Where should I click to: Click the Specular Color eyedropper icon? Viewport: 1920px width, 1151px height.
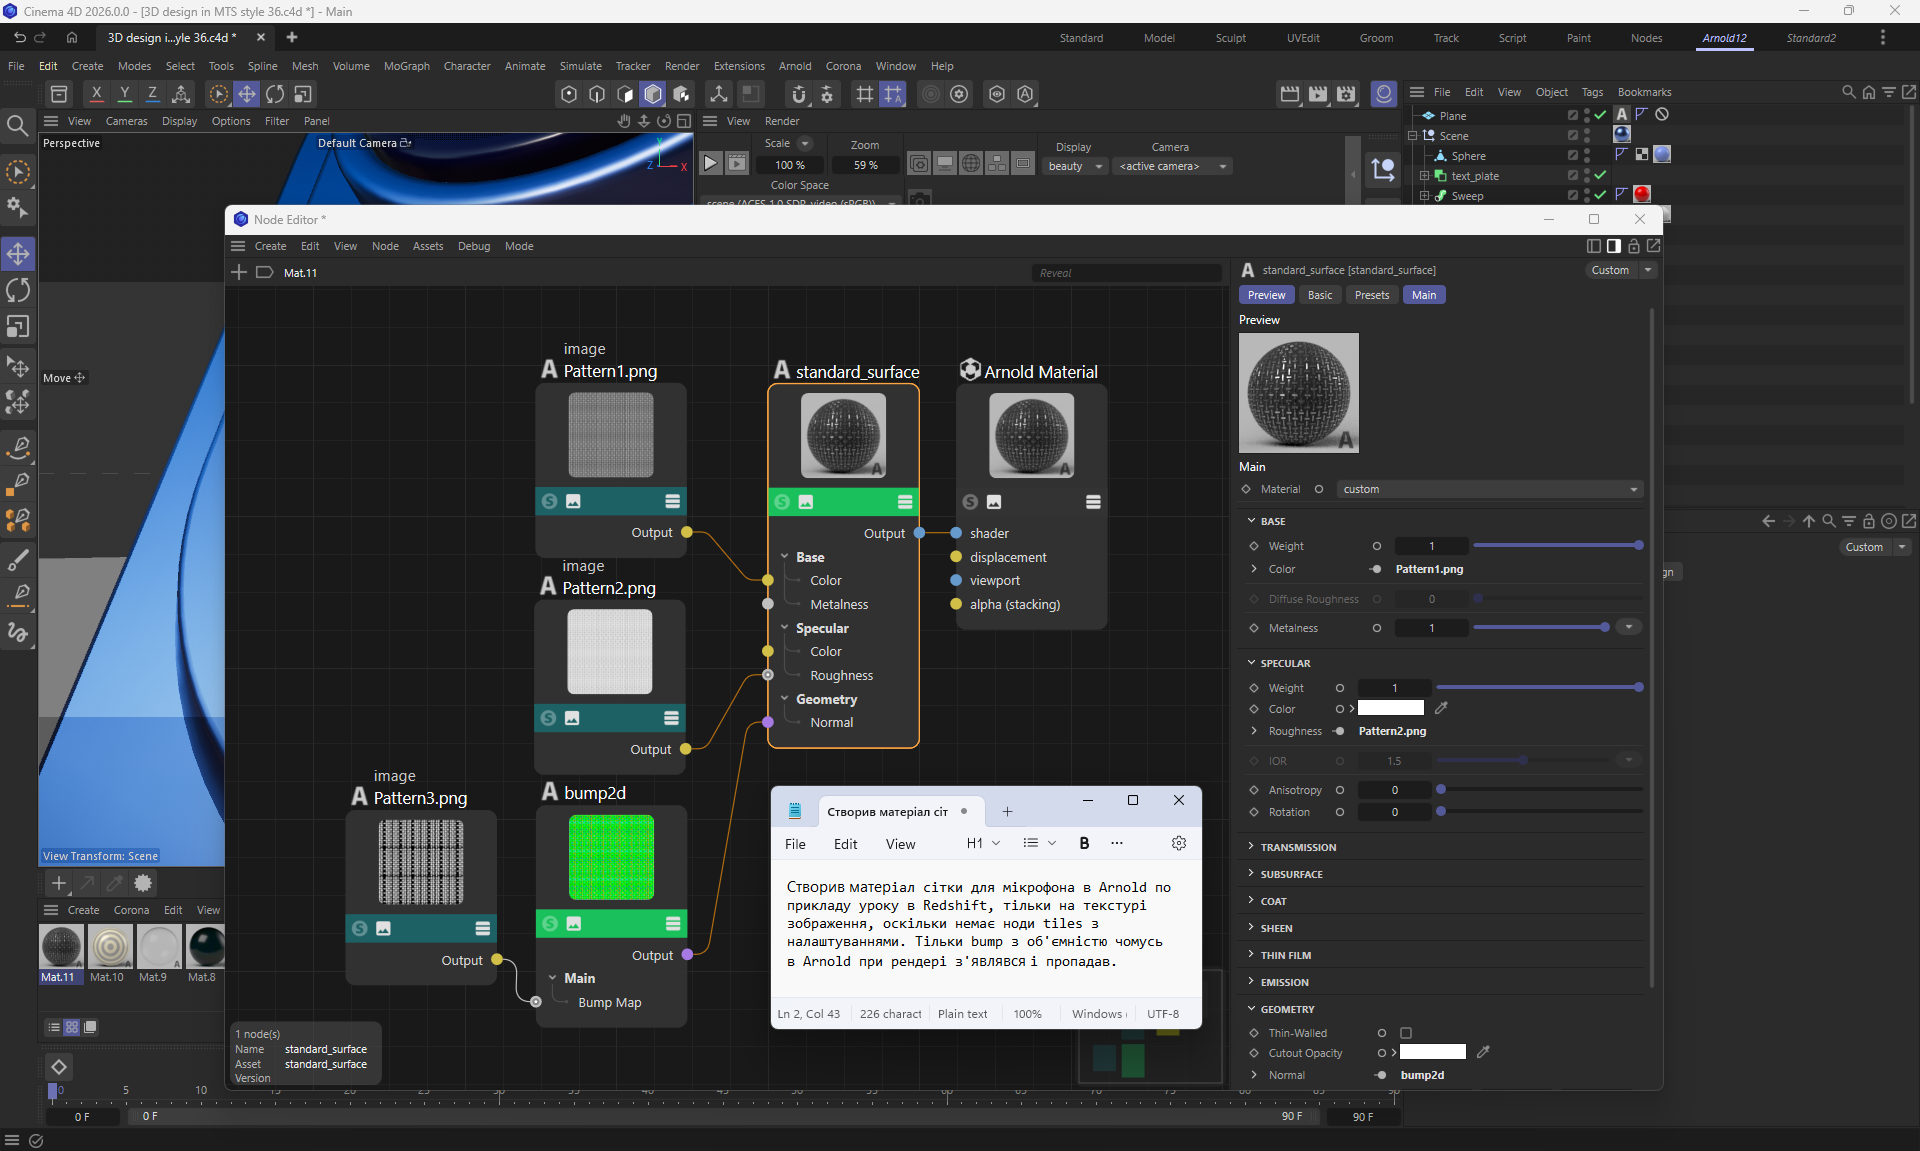click(1441, 708)
